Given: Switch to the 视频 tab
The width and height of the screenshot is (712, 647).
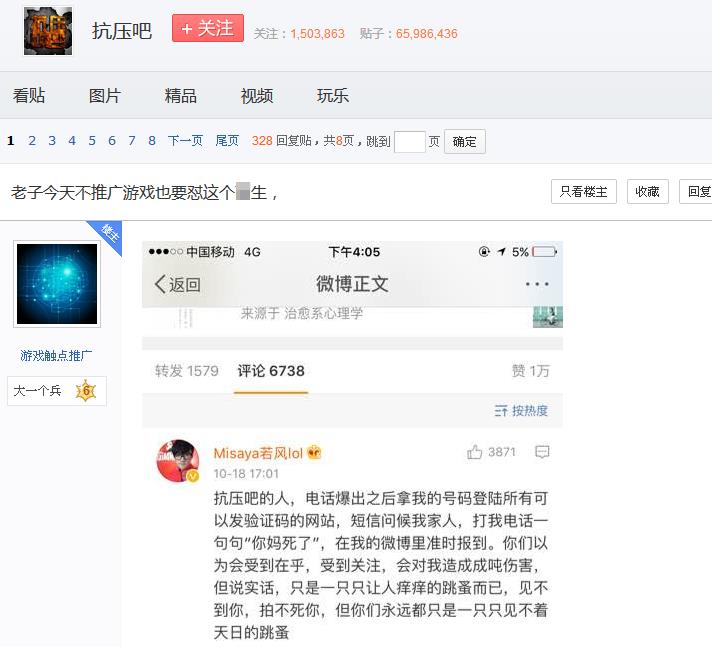Looking at the screenshot, I should pyautogui.click(x=257, y=96).
